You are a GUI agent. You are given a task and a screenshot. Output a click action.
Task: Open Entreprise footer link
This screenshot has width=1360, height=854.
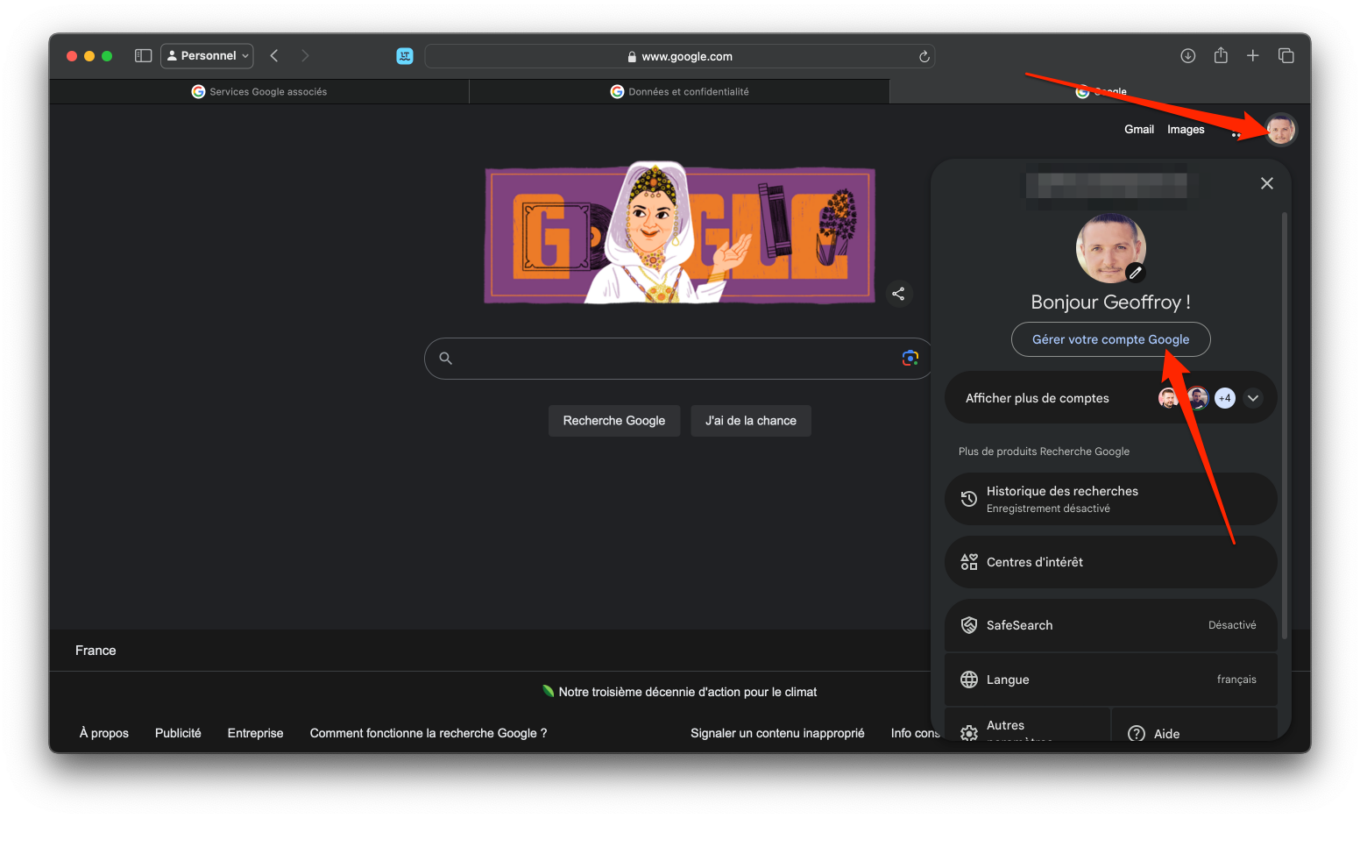[x=255, y=733]
